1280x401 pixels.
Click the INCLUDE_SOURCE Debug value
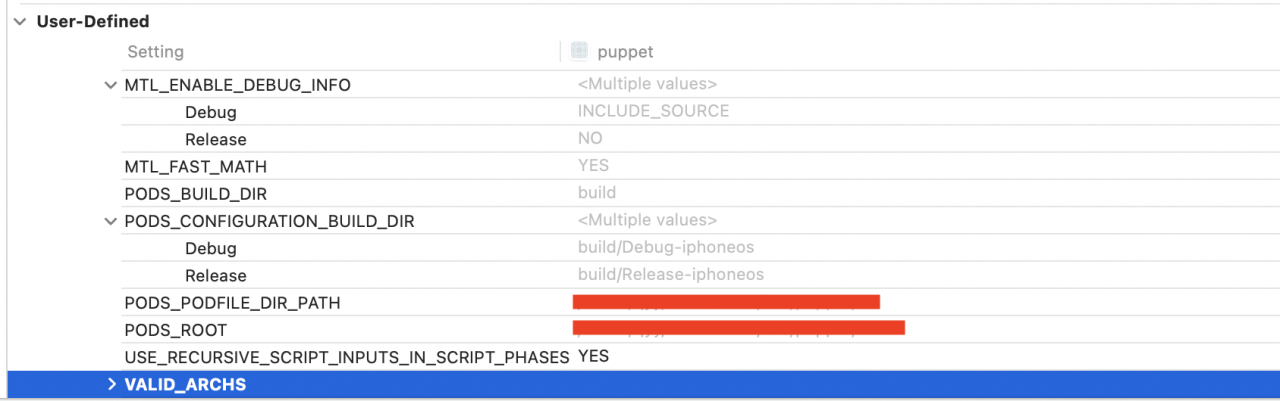(653, 111)
